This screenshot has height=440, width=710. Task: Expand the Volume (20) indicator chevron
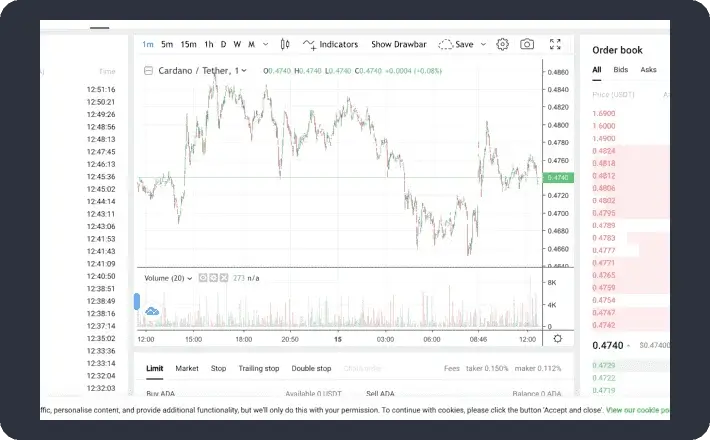coord(189,278)
